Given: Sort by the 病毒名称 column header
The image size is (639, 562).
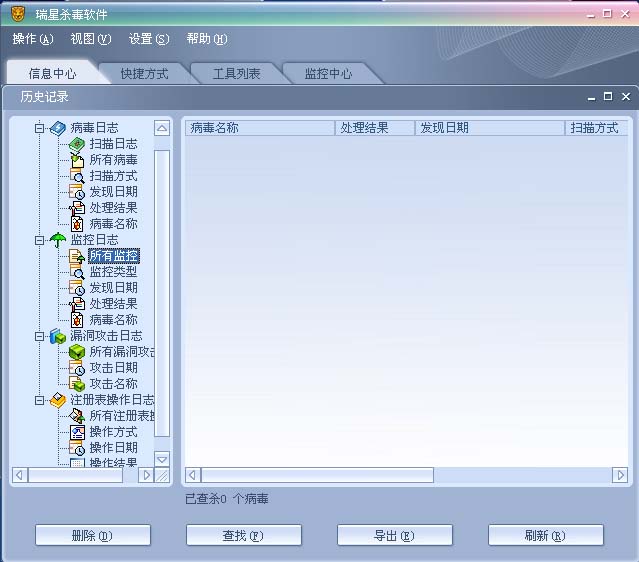Looking at the screenshot, I should tap(260, 128).
